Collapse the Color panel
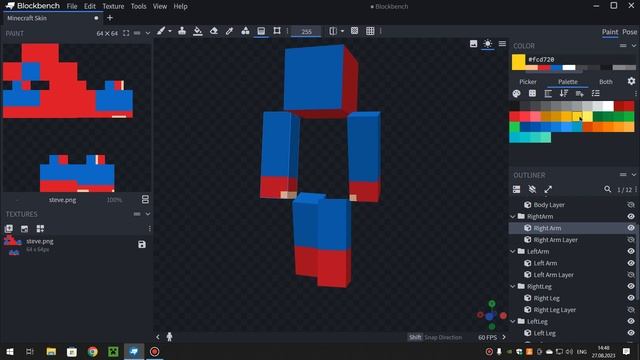This screenshot has height=360, width=640. coord(634,46)
